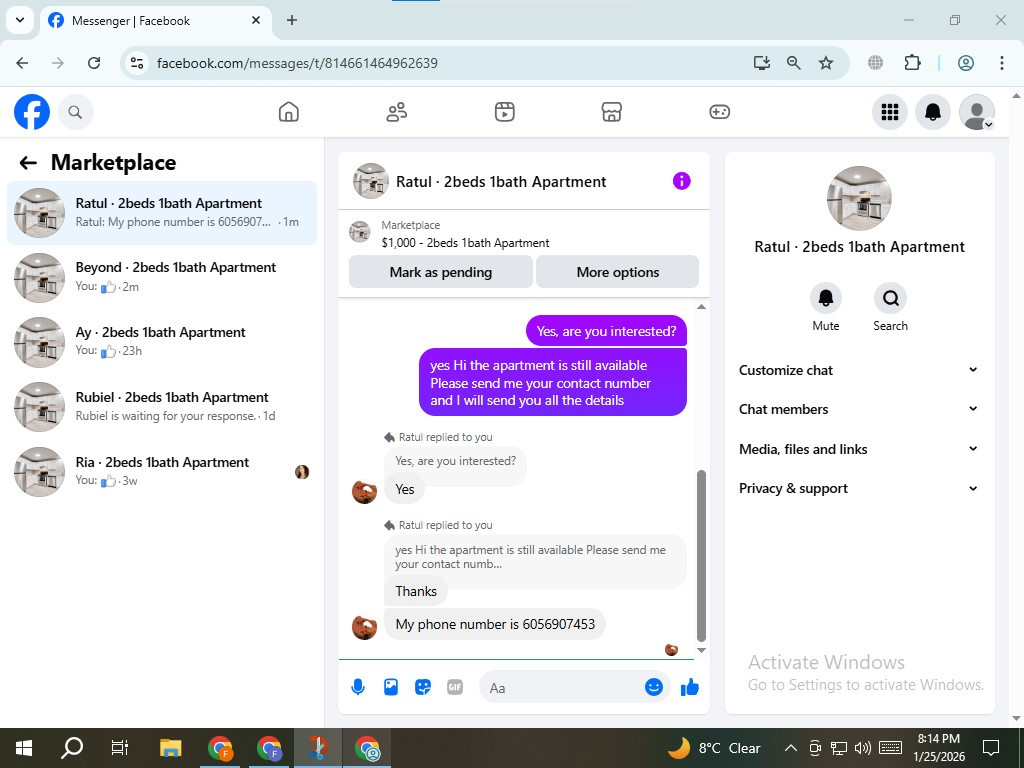
Task: Send a thumbs-up like
Action: pos(690,687)
